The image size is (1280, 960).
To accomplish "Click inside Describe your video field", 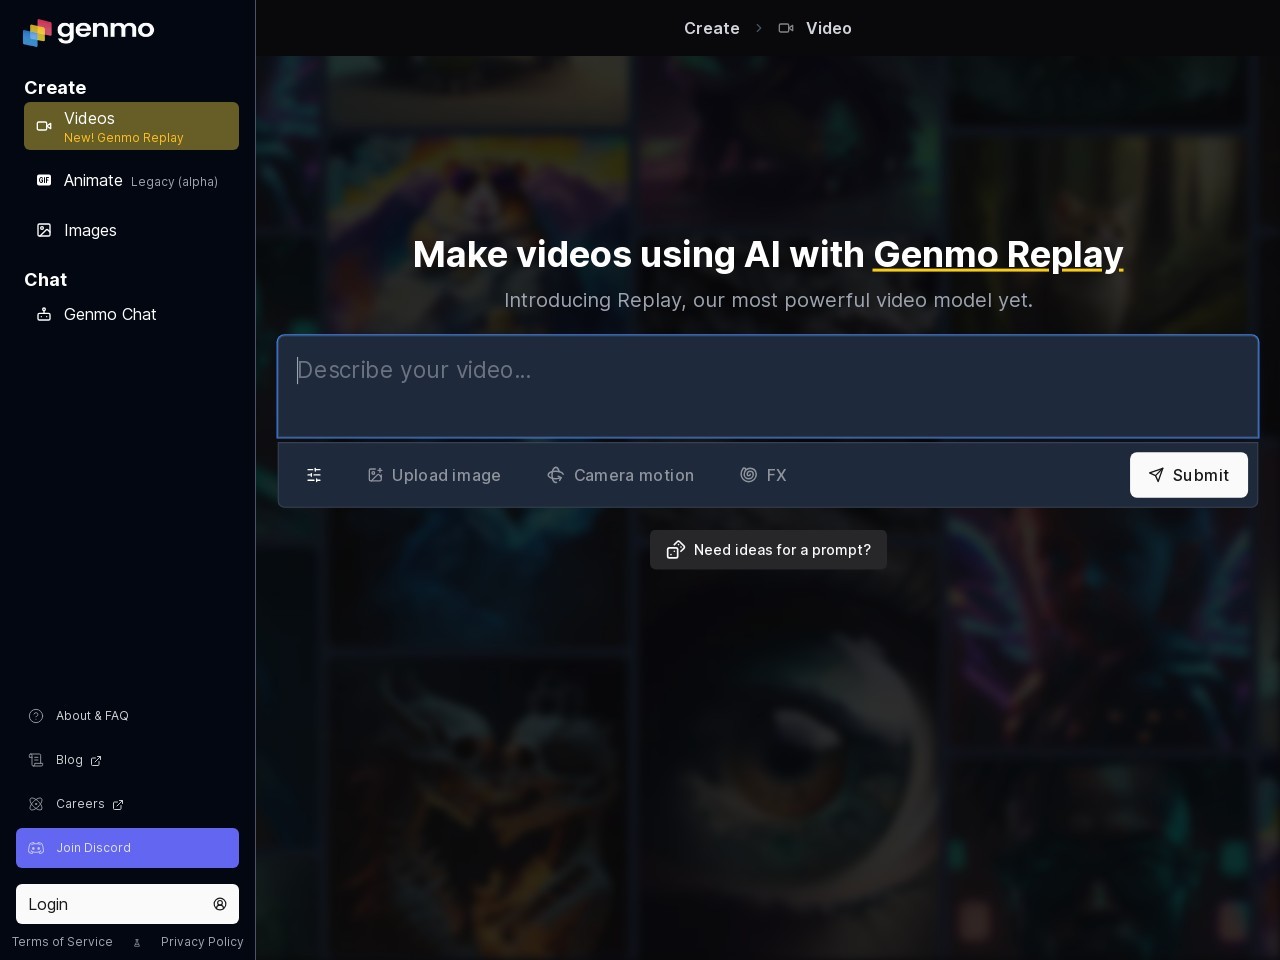I will point(767,386).
